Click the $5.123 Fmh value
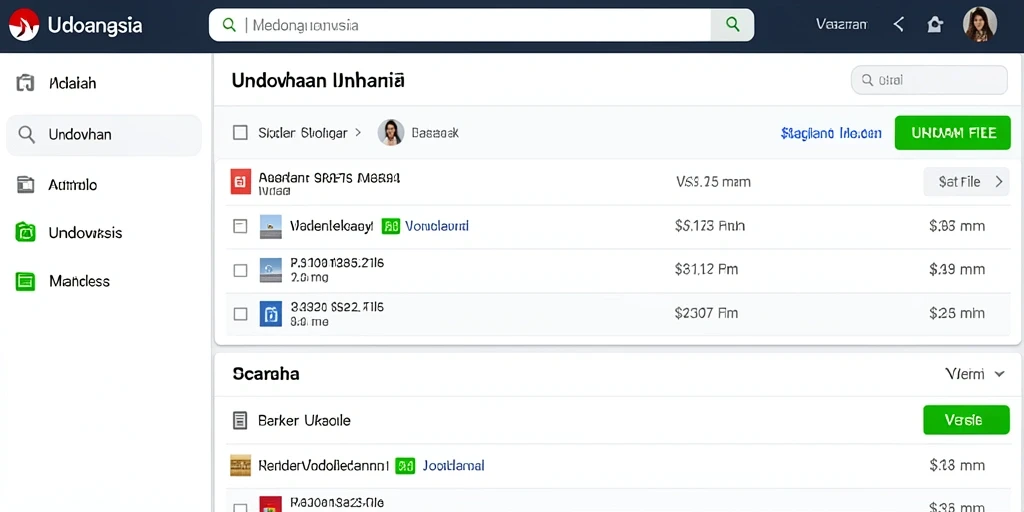Screen dimensions: 1024x512 coord(709,227)
